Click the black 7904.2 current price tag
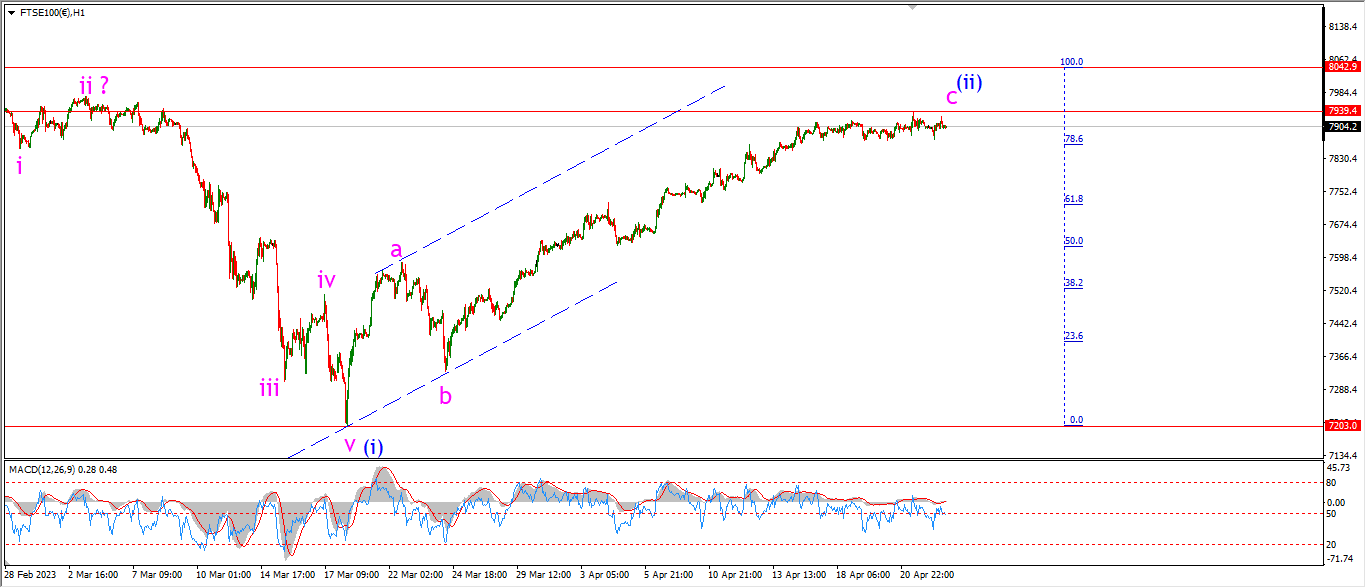Screen dimensions: 1366x588 (x=1343, y=126)
